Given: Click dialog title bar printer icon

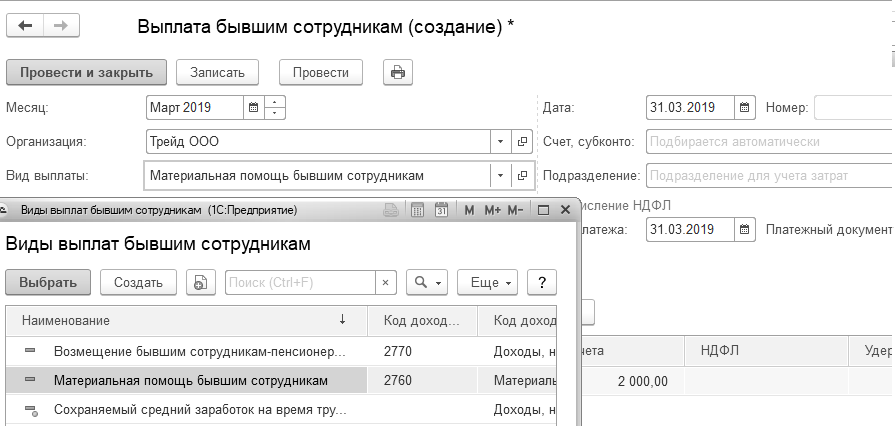Looking at the screenshot, I should click(390, 210).
